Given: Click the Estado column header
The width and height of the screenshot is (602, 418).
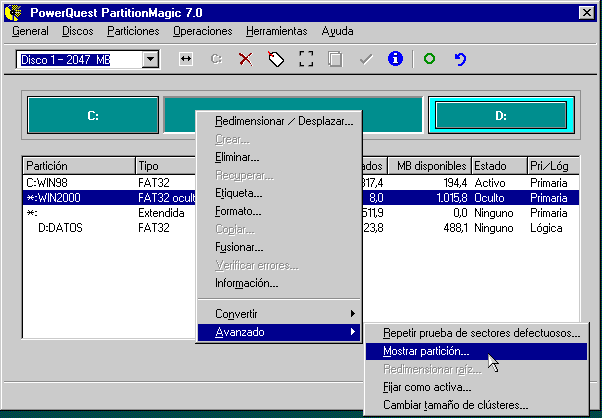Looking at the screenshot, I should pos(499,166).
